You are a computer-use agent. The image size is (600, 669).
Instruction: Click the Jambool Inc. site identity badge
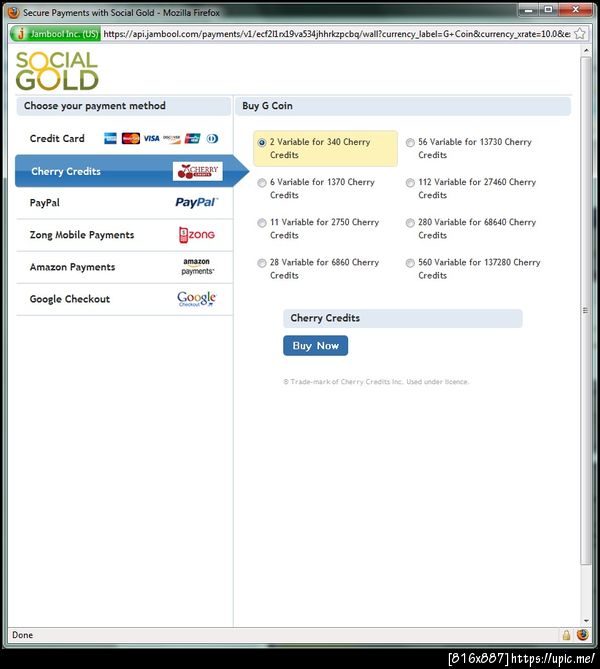[55, 34]
